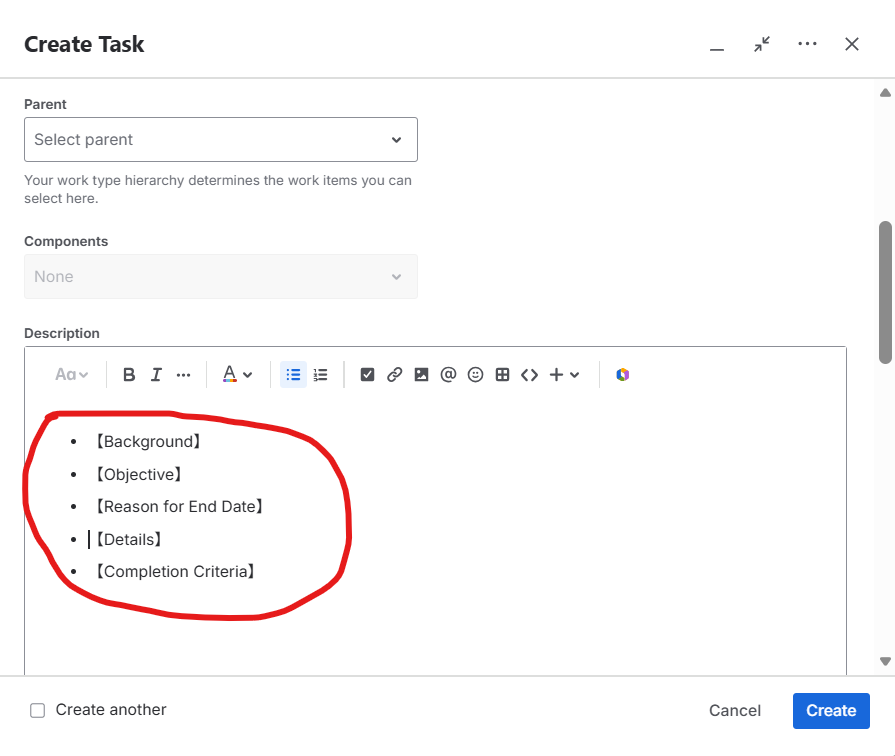Click the scroll down arrow

point(885,661)
